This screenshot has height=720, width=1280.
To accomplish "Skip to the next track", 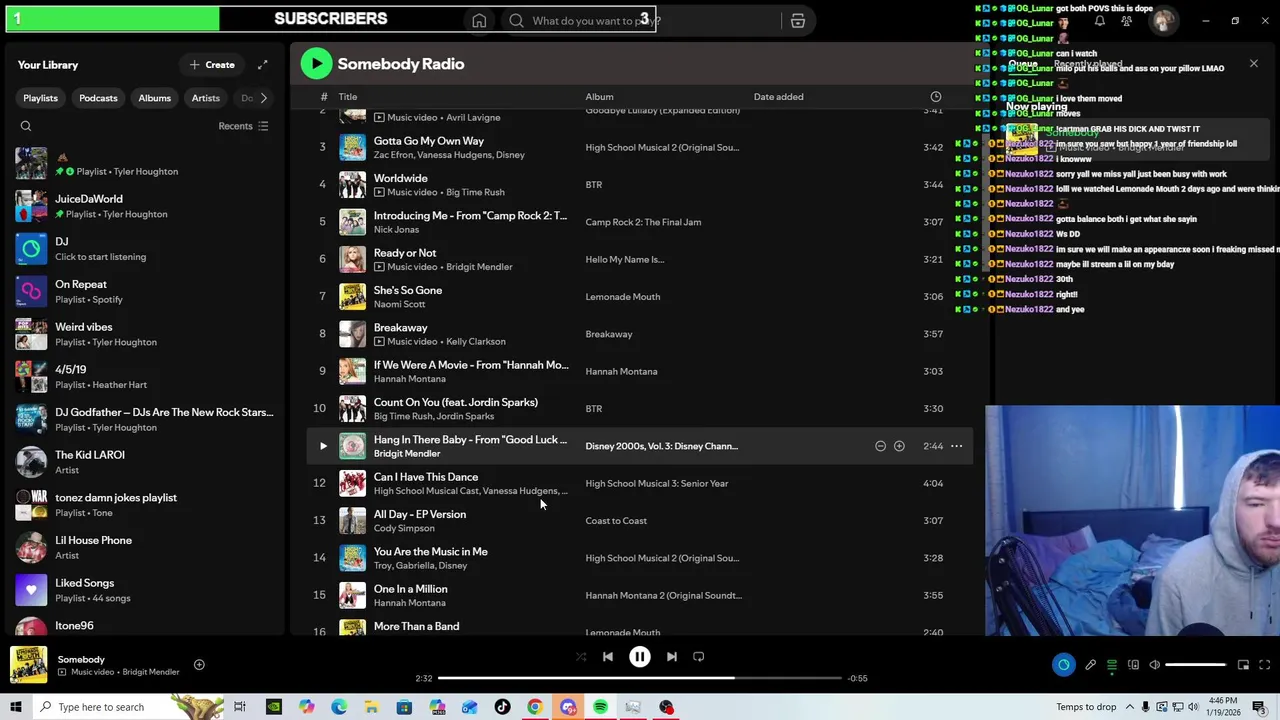I will coord(672,657).
